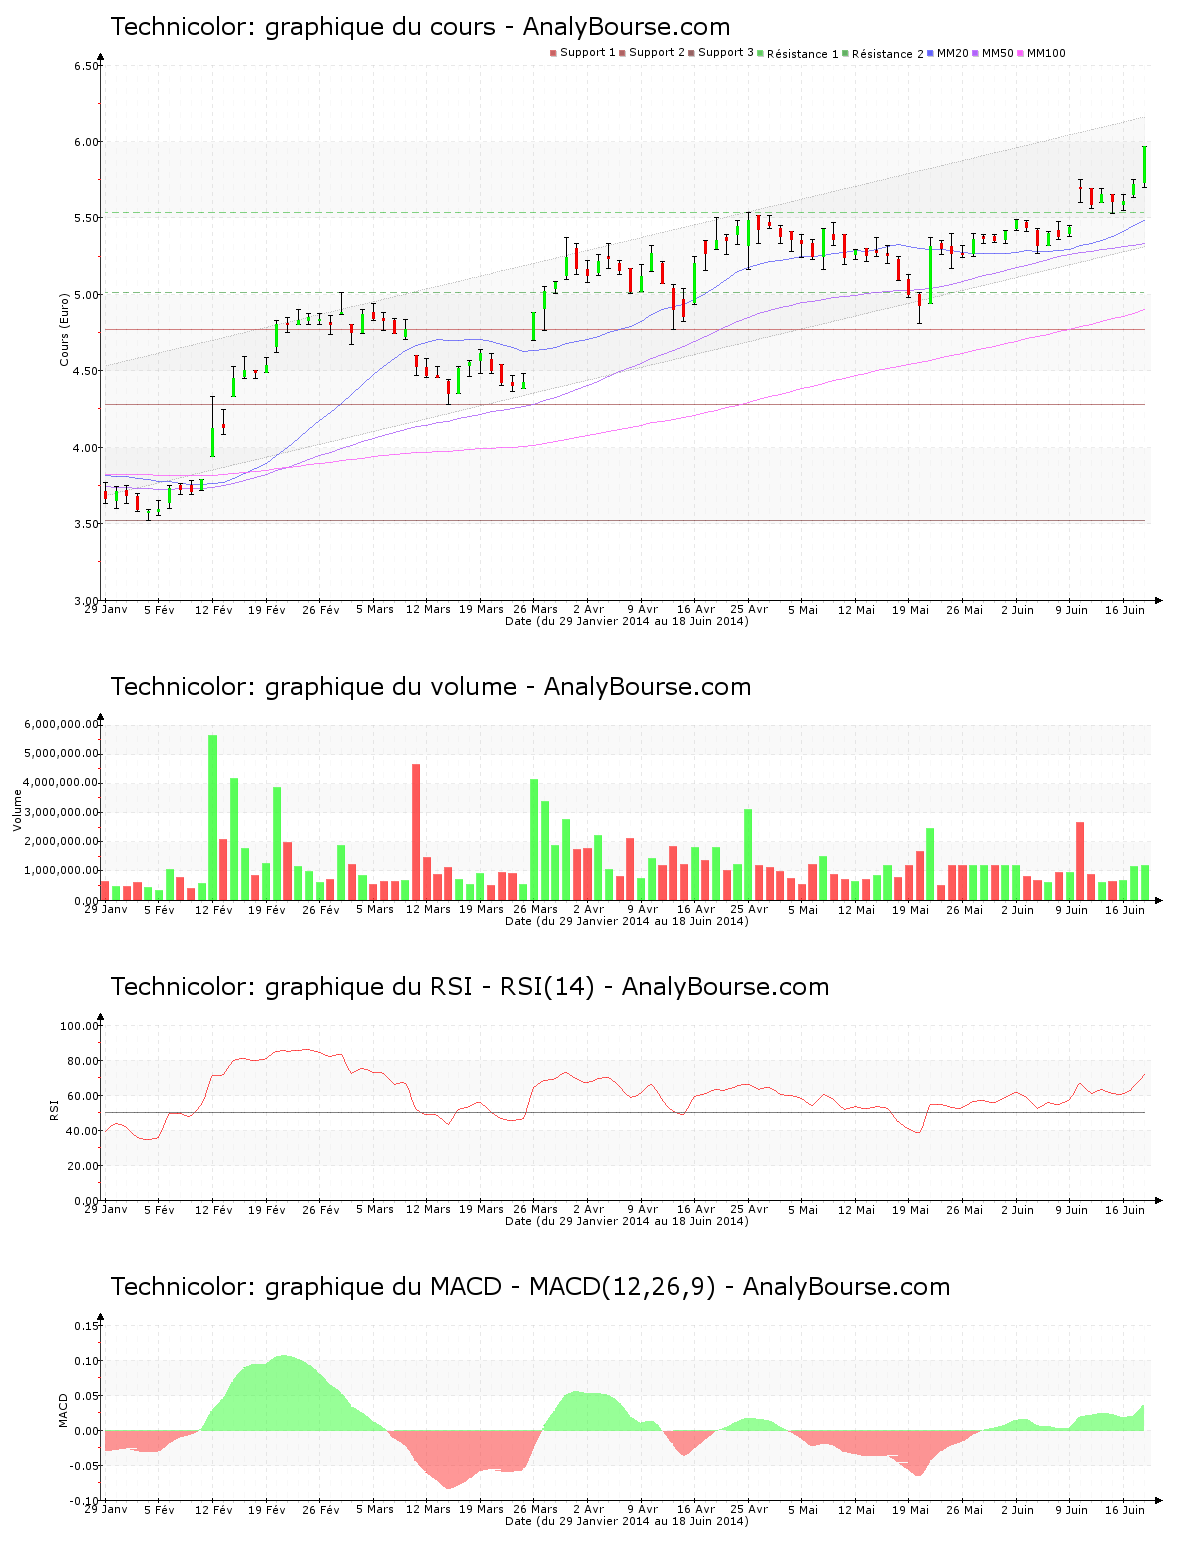This screenshot has width=1200, height=1550.
Task: Click the MM50 legend entry
Action: pyautogui.click(x=994, y=53)
